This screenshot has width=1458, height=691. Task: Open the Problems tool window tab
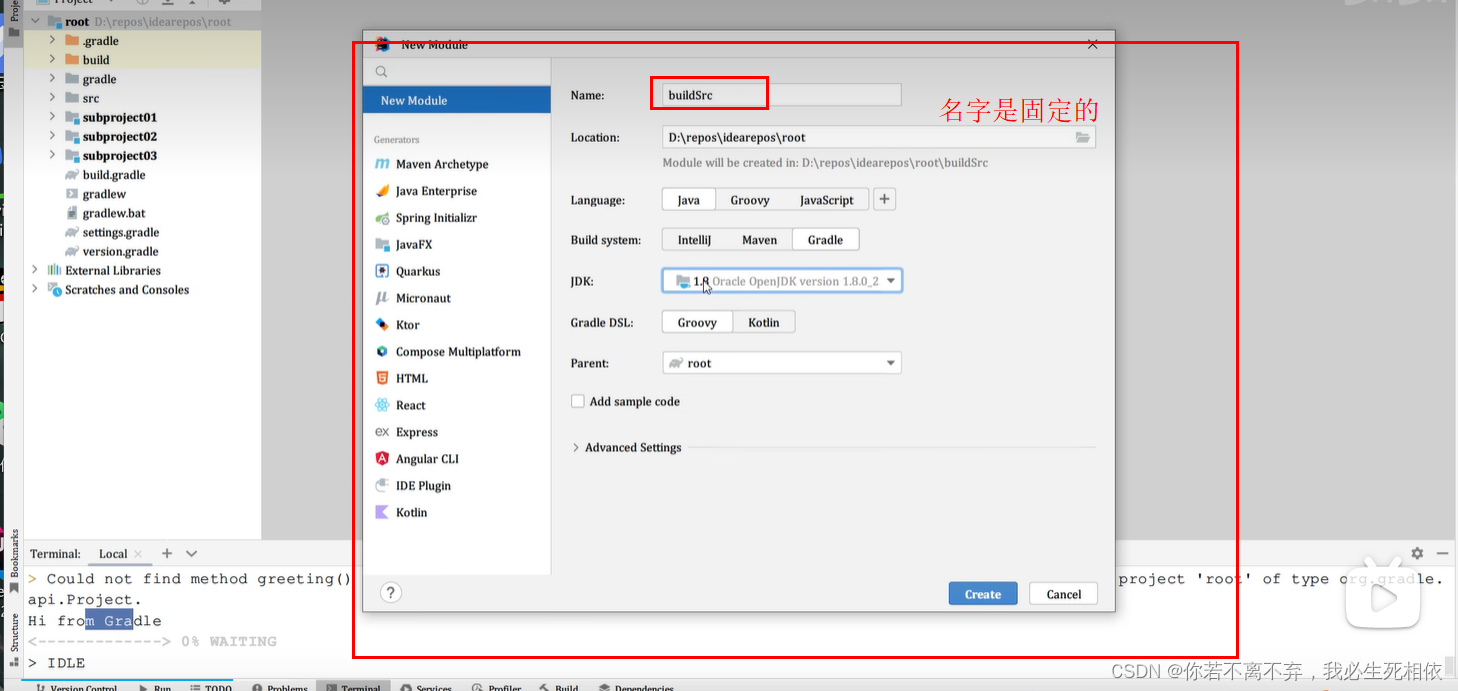tap(280, 688)
